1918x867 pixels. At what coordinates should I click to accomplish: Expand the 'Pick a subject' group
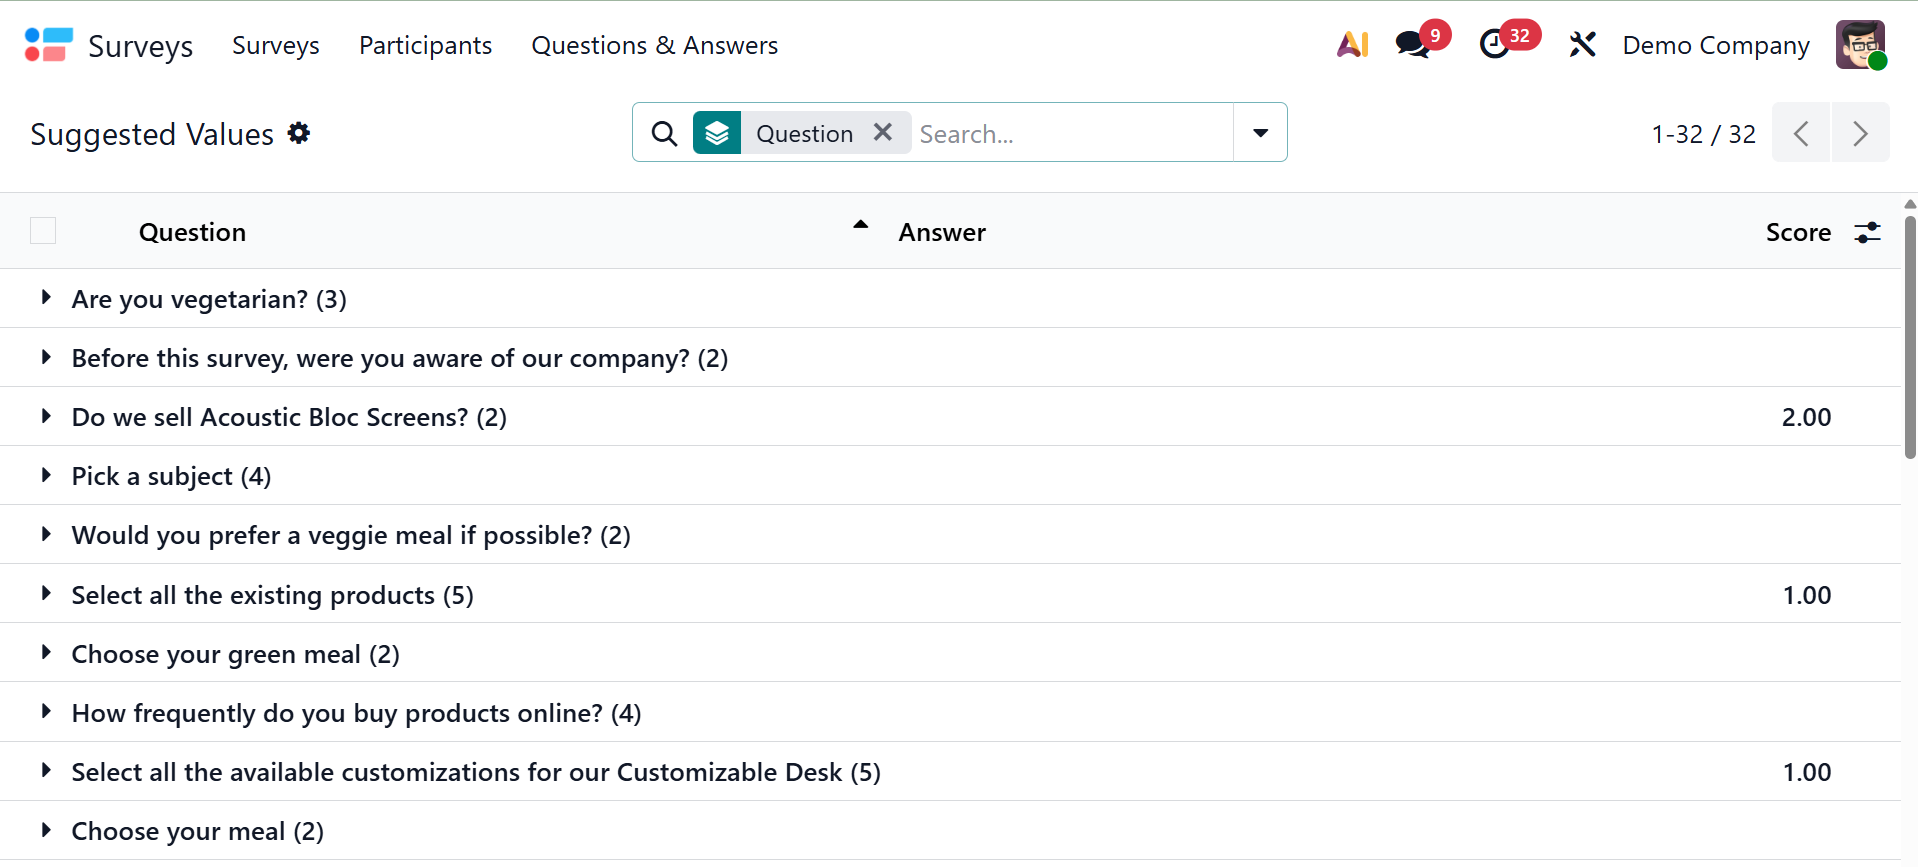point(46,475)
